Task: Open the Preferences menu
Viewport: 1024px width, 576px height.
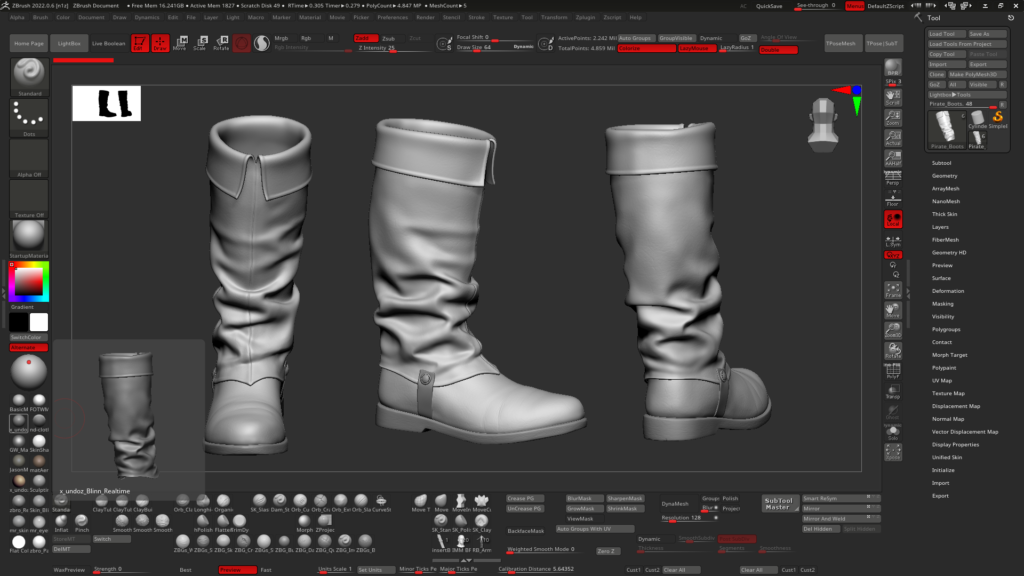Action: (392, 17)
